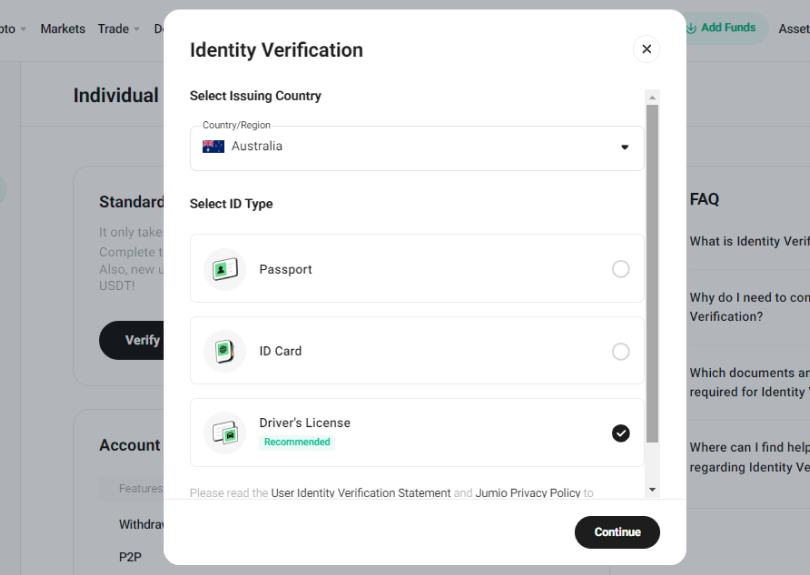810x575 pixels.
Task: Open the Australia country selector field
Action: 417,148
